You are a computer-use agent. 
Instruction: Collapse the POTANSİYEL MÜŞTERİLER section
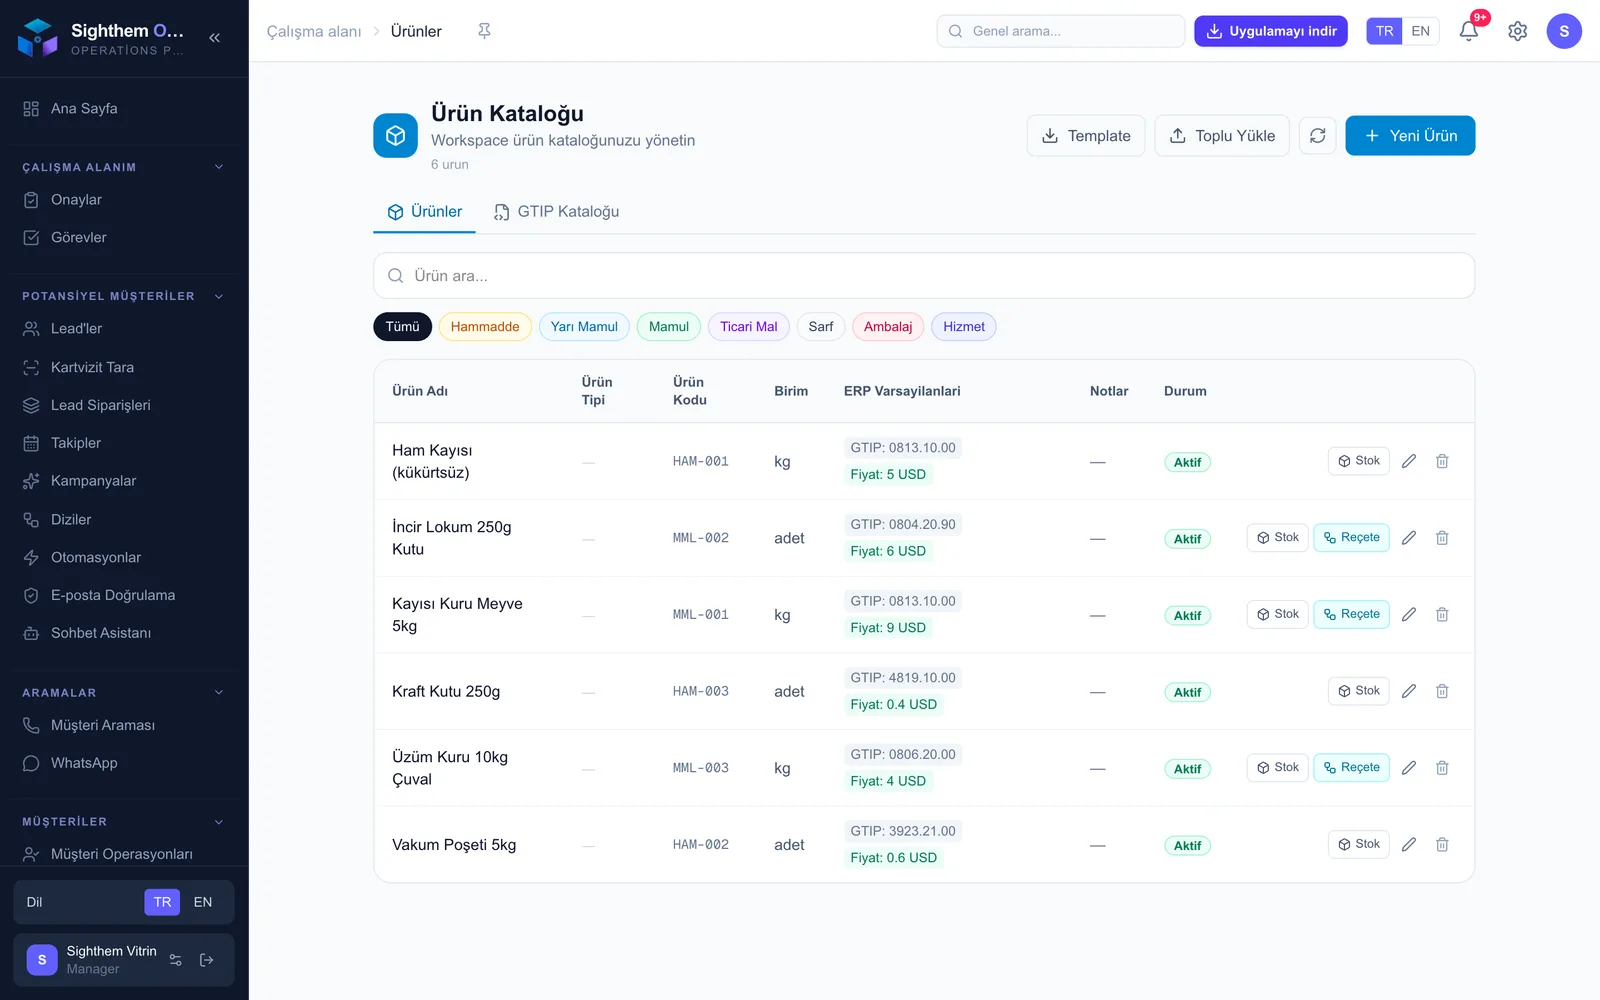tap(219, 296)
